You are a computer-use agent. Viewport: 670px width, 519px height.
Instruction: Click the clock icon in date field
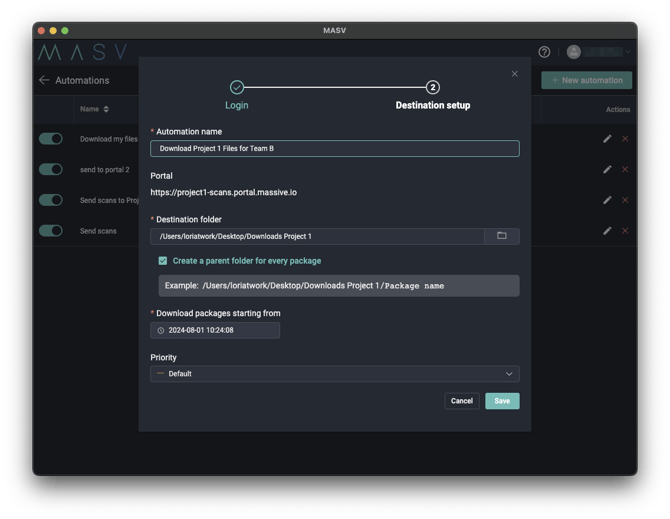tap(161, 331)
